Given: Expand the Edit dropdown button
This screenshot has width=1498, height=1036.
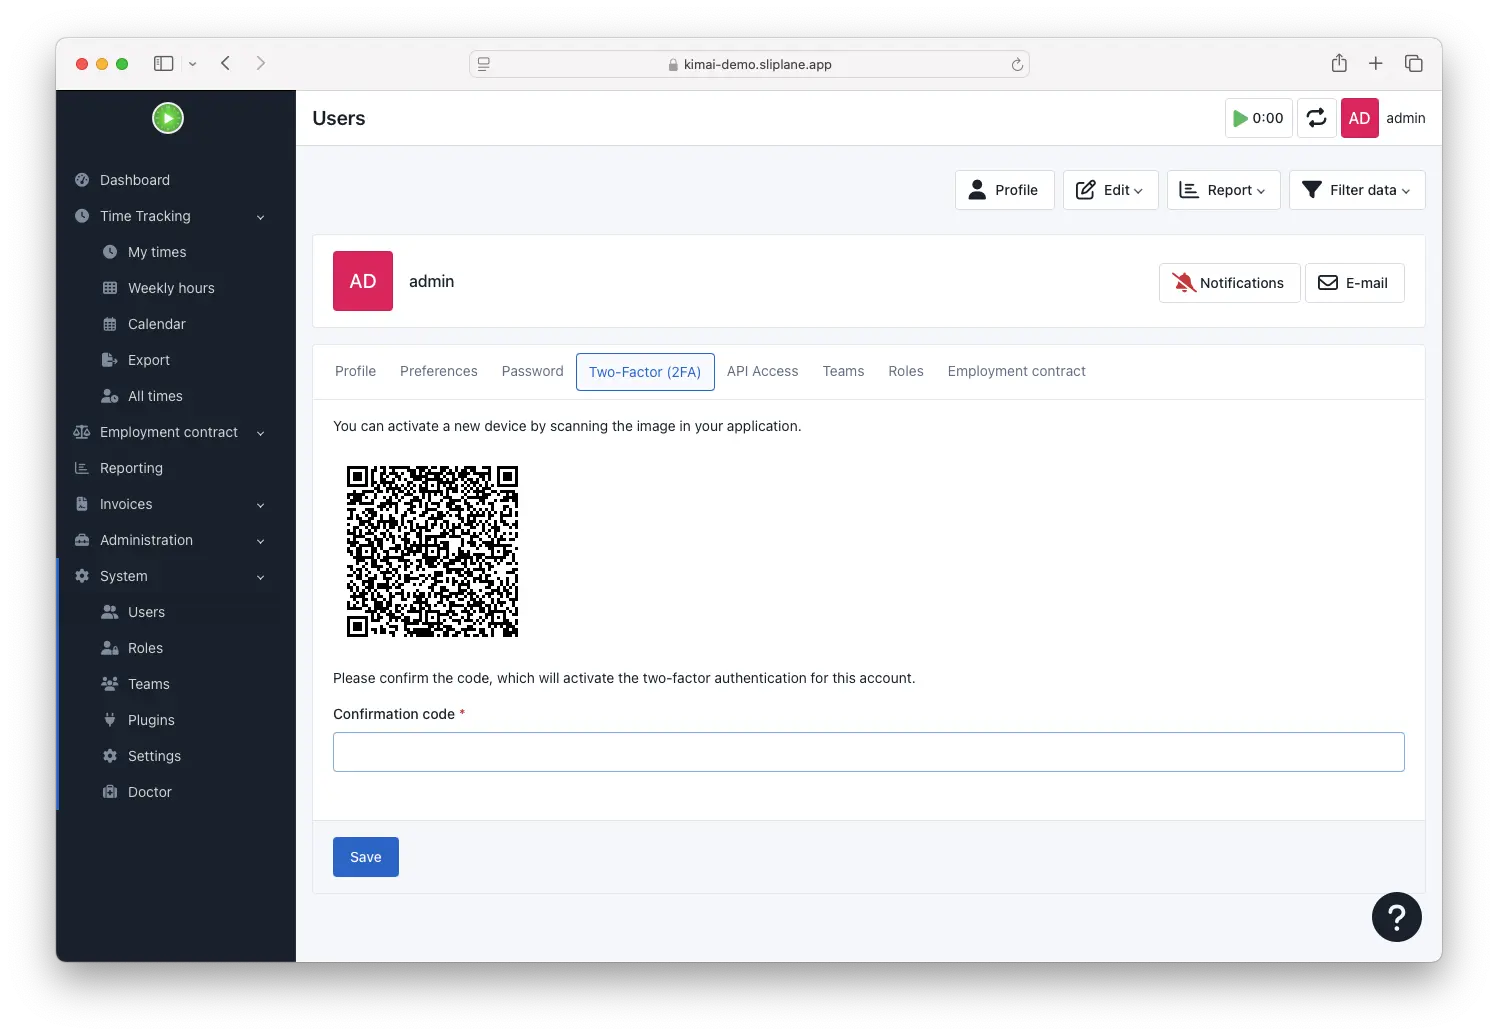Looking at the screenshot, I should tap(1110, 190).
